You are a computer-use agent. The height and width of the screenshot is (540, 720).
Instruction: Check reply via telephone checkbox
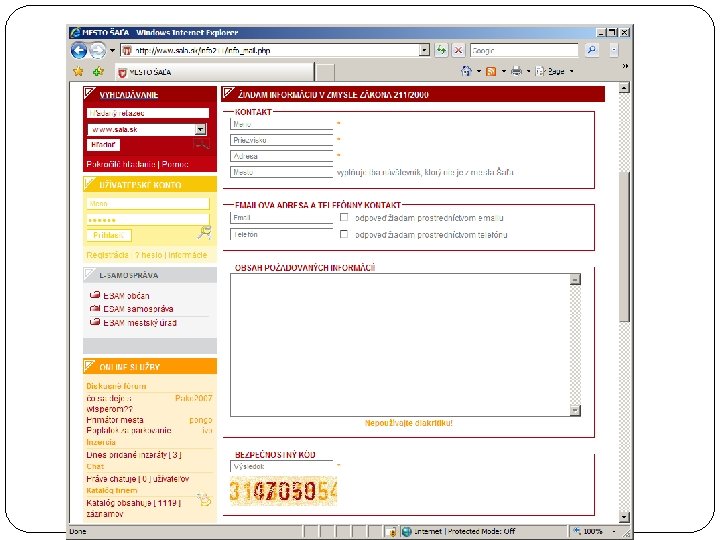[x=344, y=234]
